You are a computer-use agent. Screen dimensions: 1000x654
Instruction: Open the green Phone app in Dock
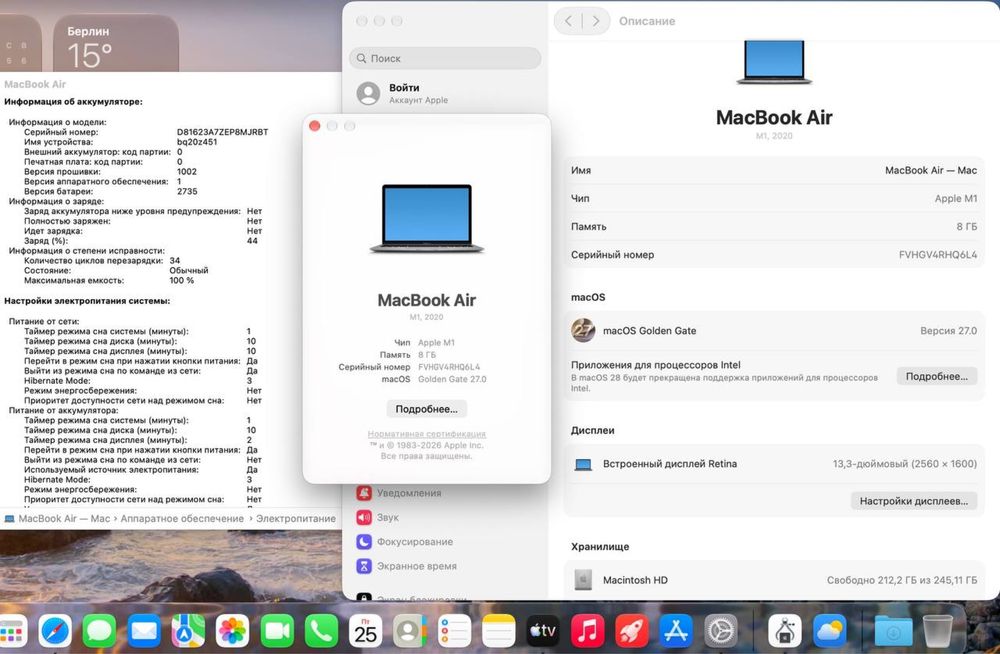click(x=321, y=632)
